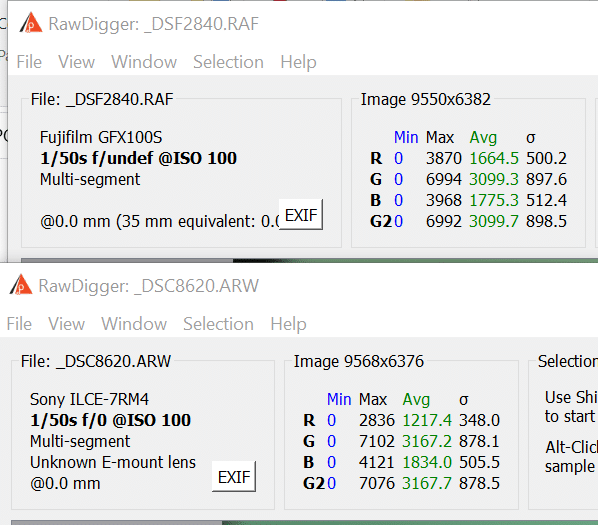Screen dimensions: 598x525
Task: Click the R sigma value 348.0
Action: (x=479, y=420)
